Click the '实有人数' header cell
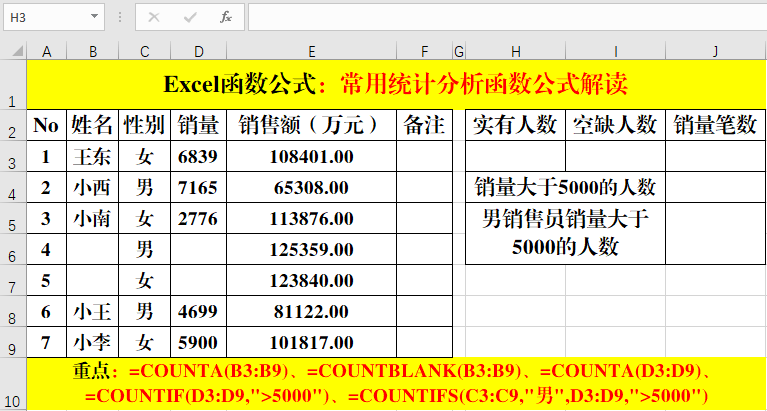 (x=515, y=125)
